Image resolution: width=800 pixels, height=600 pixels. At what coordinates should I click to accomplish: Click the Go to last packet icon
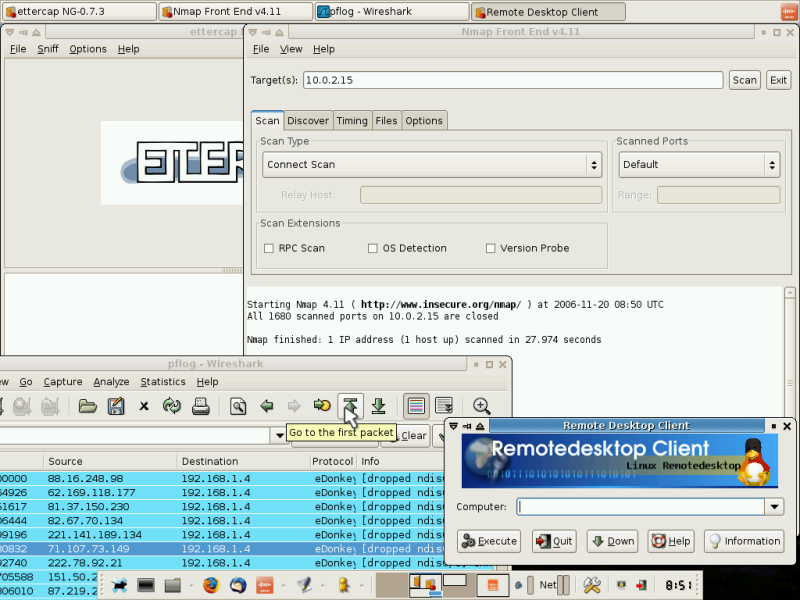point(378,406)
